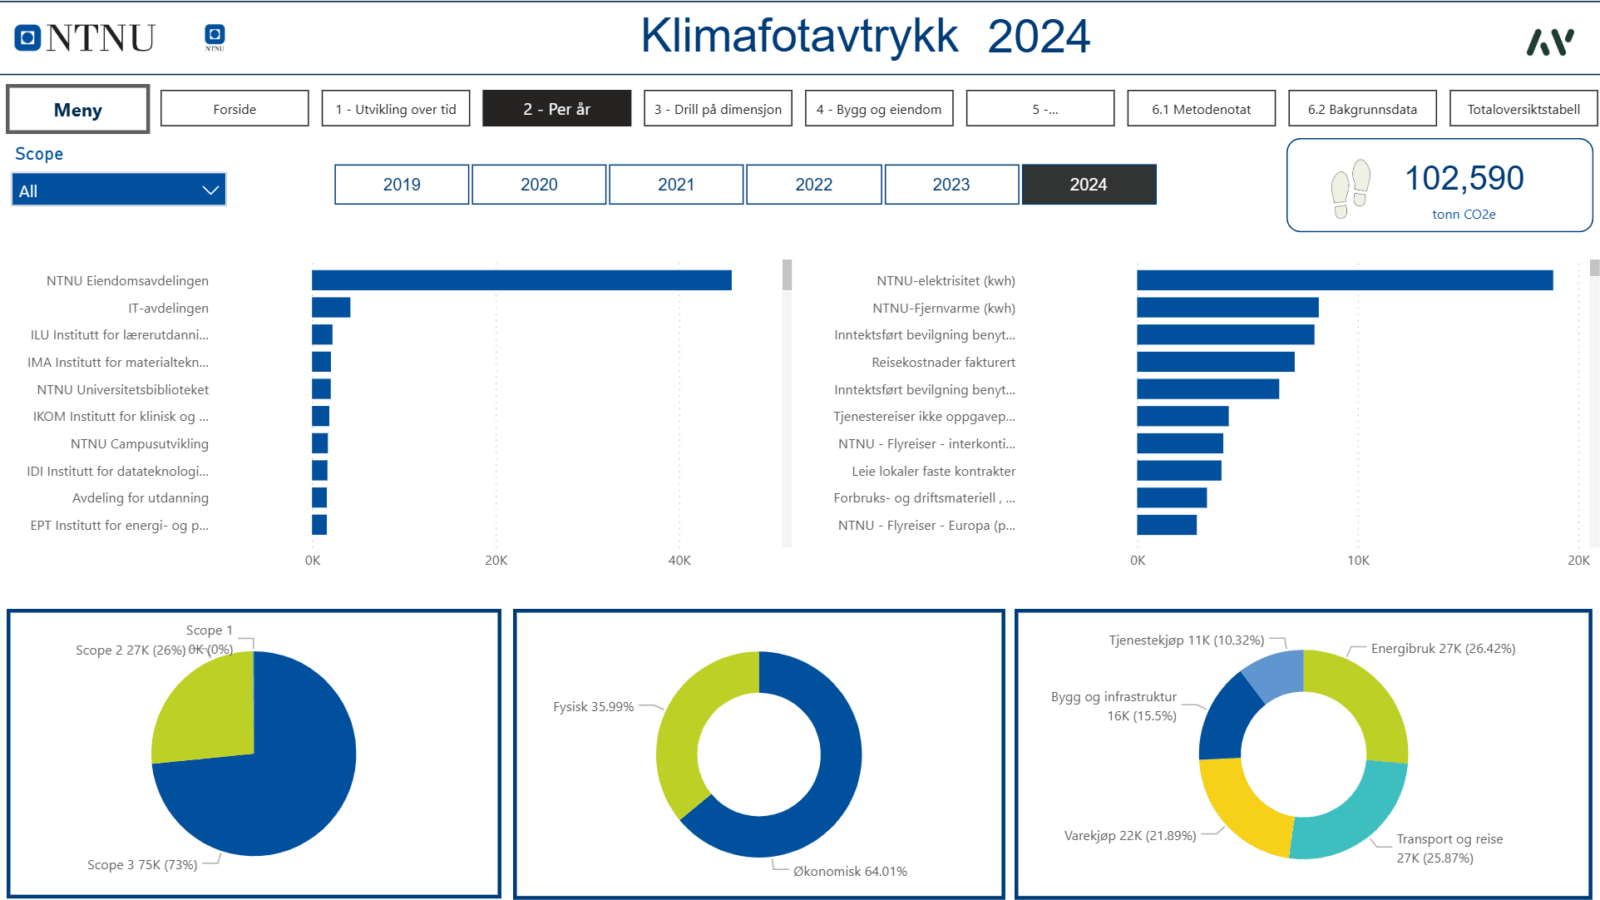This screenshot has height=900, width=1600.
Task: Open 6.1 Metodenotat page
Action: coord(1201,109)
